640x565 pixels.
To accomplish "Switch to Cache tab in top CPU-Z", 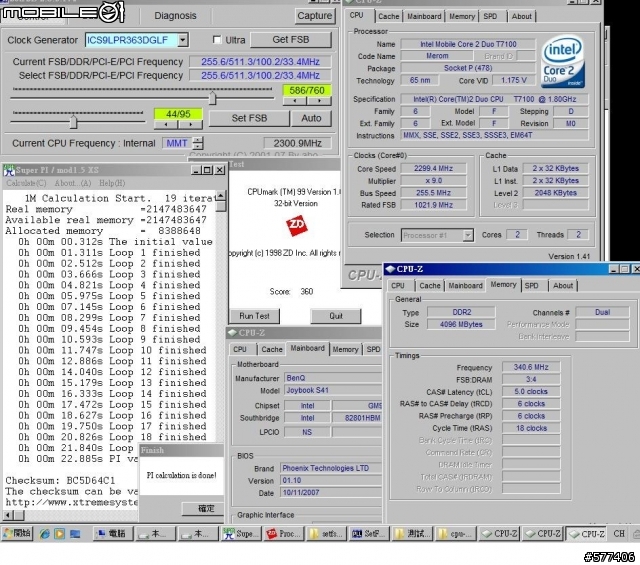I will click(x=388, y=16).
